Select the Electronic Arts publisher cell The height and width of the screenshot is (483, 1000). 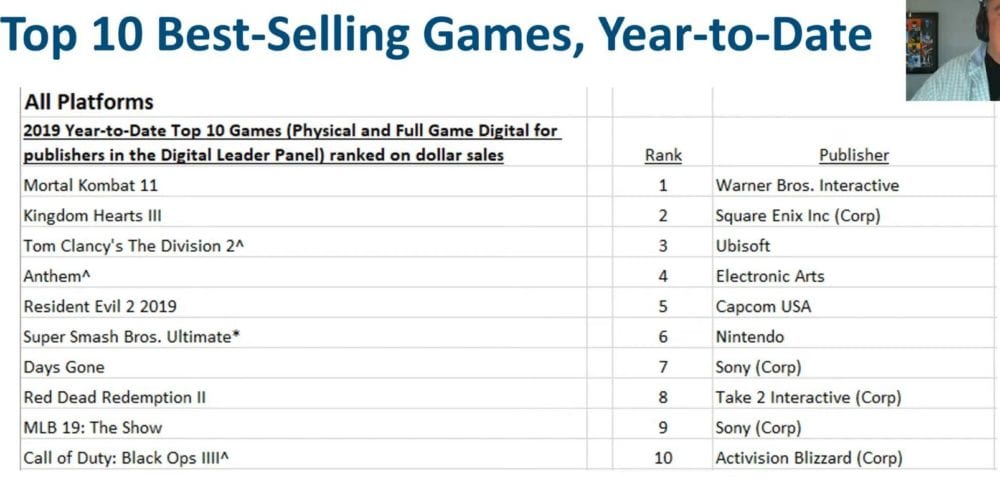(x=770, y=276)
